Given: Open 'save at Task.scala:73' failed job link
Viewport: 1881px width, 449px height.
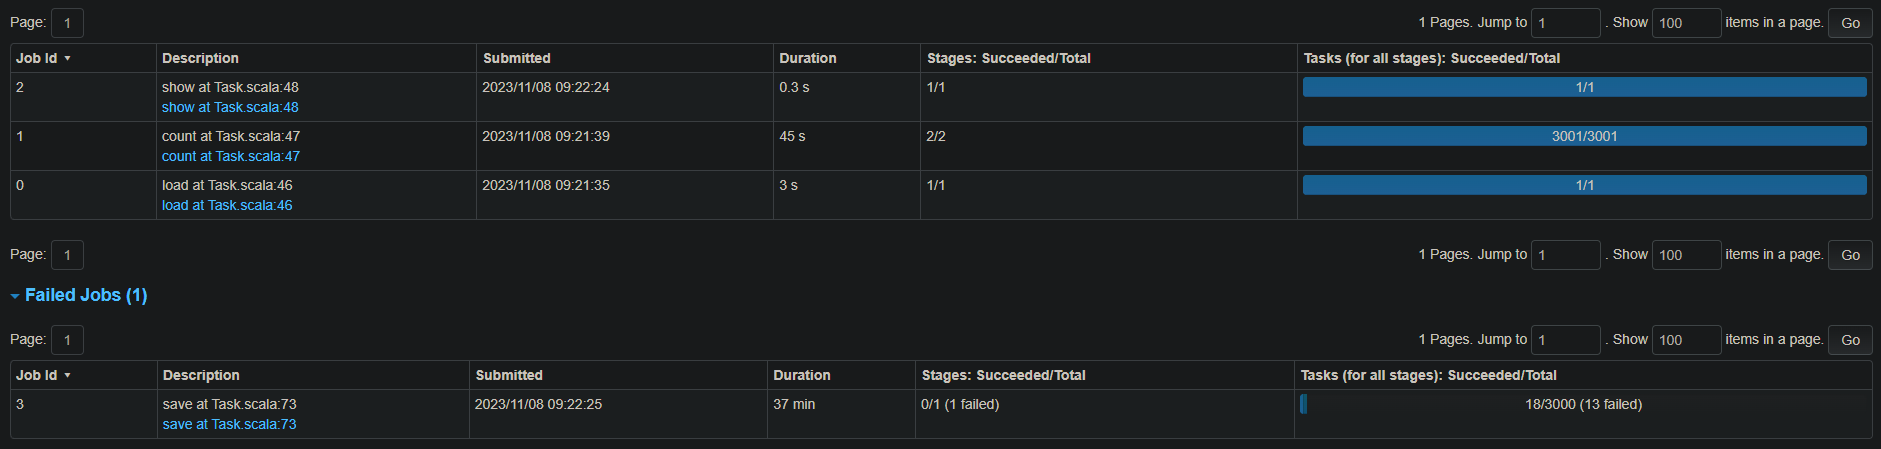Looking at the screenshot, I should tap(229, 424).
